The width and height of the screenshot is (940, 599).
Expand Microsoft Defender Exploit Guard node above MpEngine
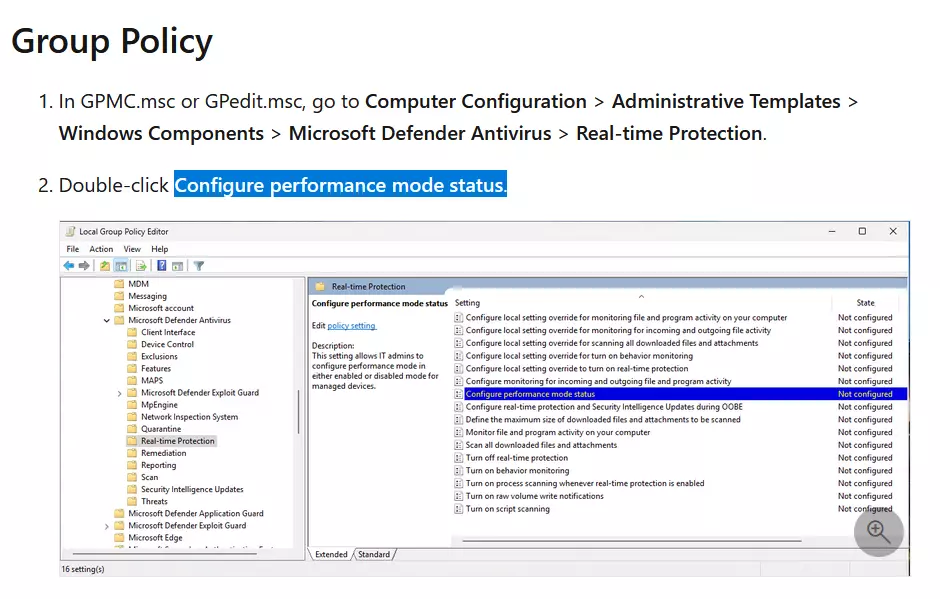pos(119,393)
